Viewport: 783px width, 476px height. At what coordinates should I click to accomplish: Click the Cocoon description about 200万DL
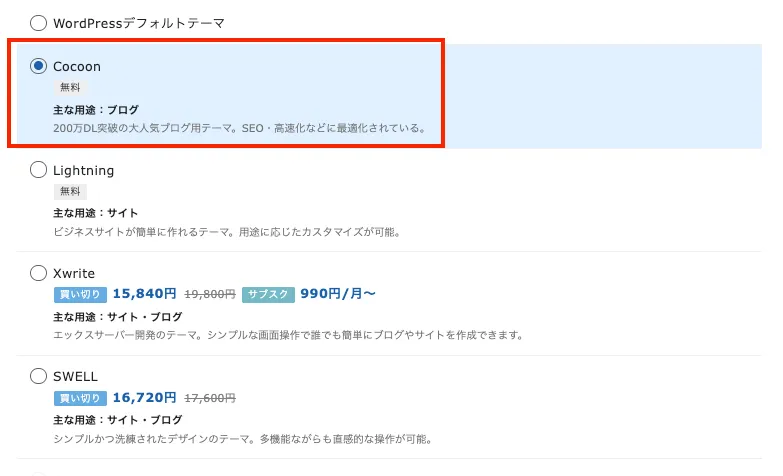240,128
